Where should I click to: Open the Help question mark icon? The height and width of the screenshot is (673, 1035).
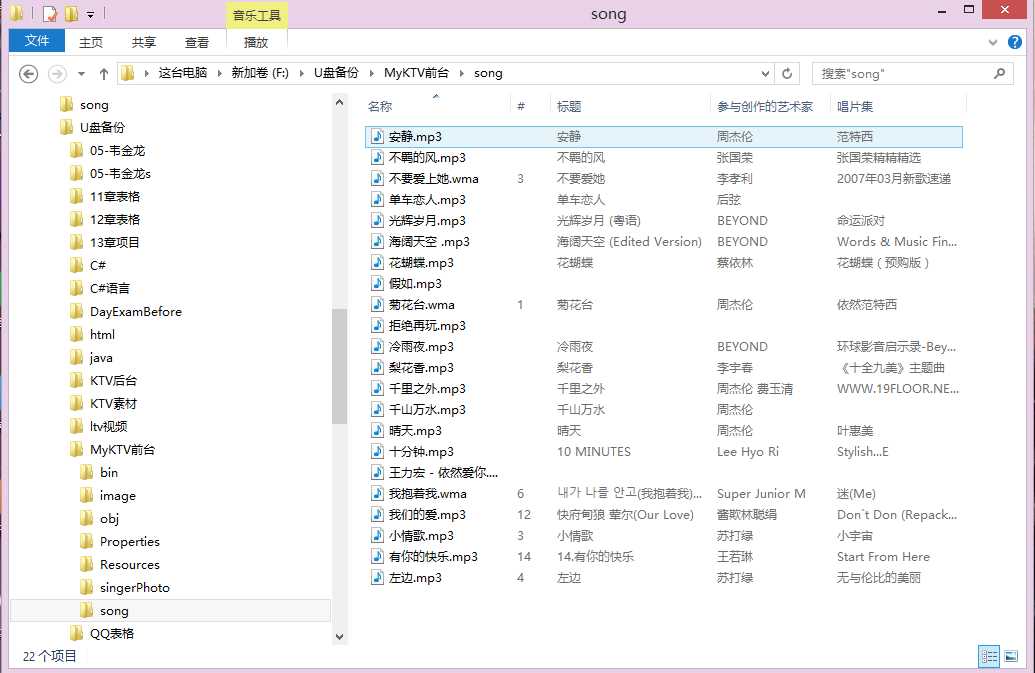pos(1015,42)
